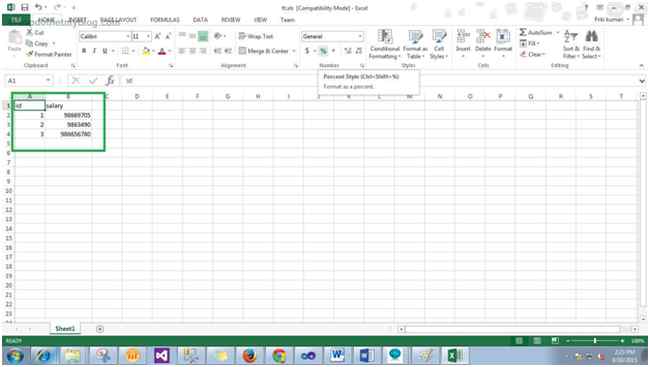Open the General number format dropdown

click(x=360, y=36)
